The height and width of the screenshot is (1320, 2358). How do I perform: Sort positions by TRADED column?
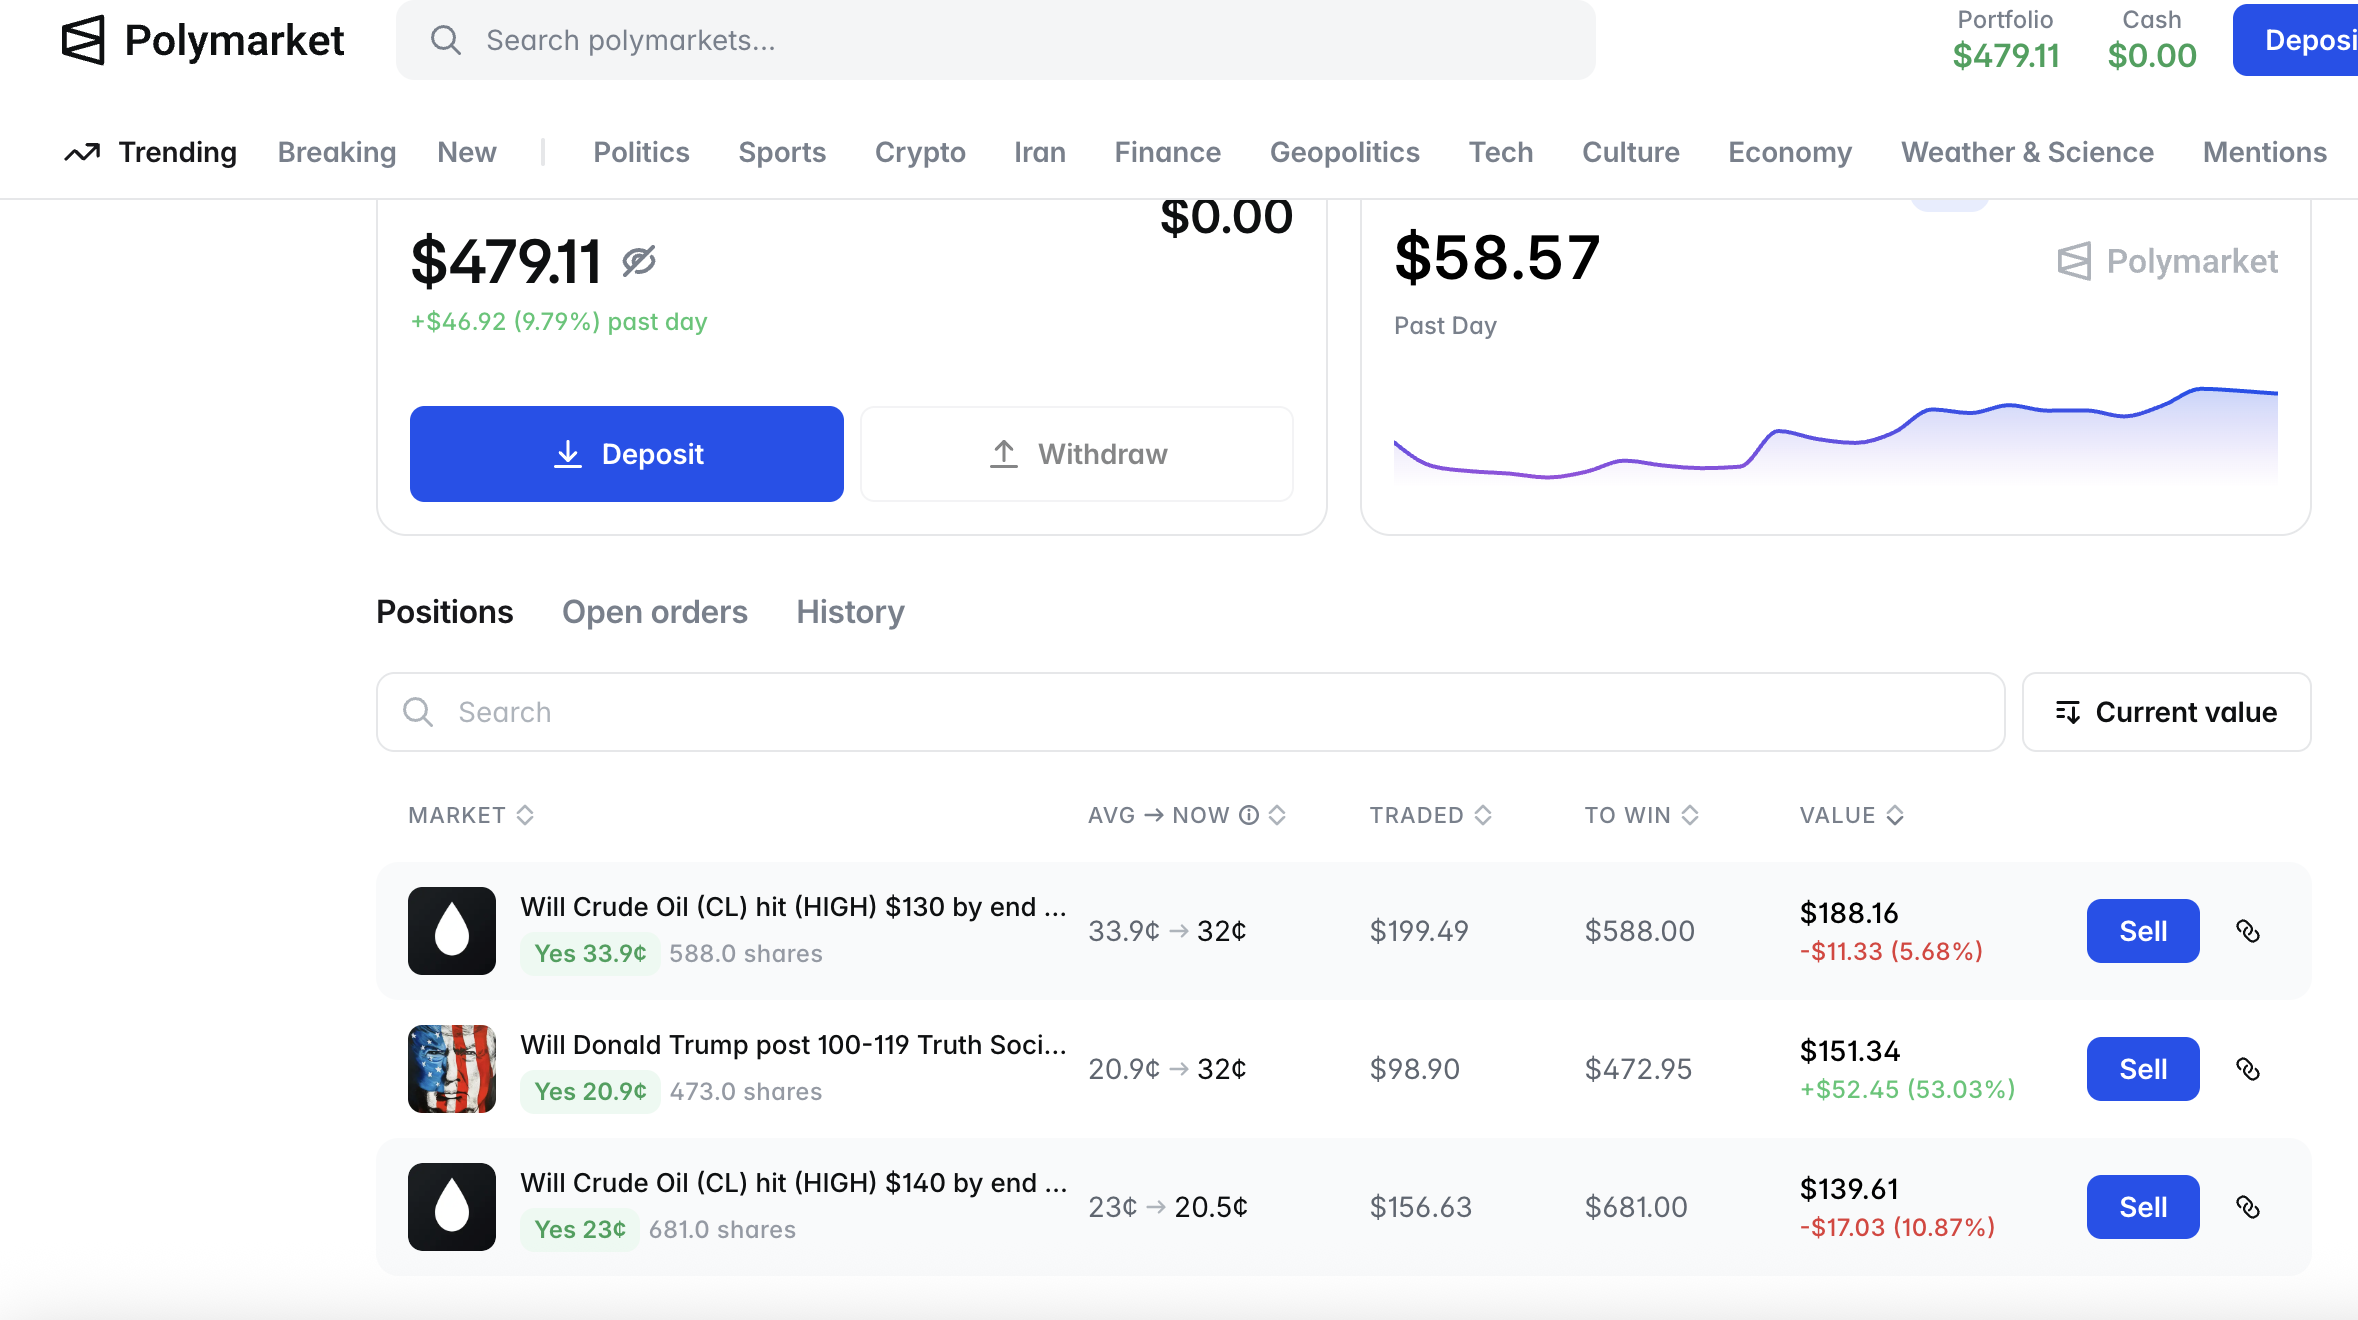tap(1430, 815)
